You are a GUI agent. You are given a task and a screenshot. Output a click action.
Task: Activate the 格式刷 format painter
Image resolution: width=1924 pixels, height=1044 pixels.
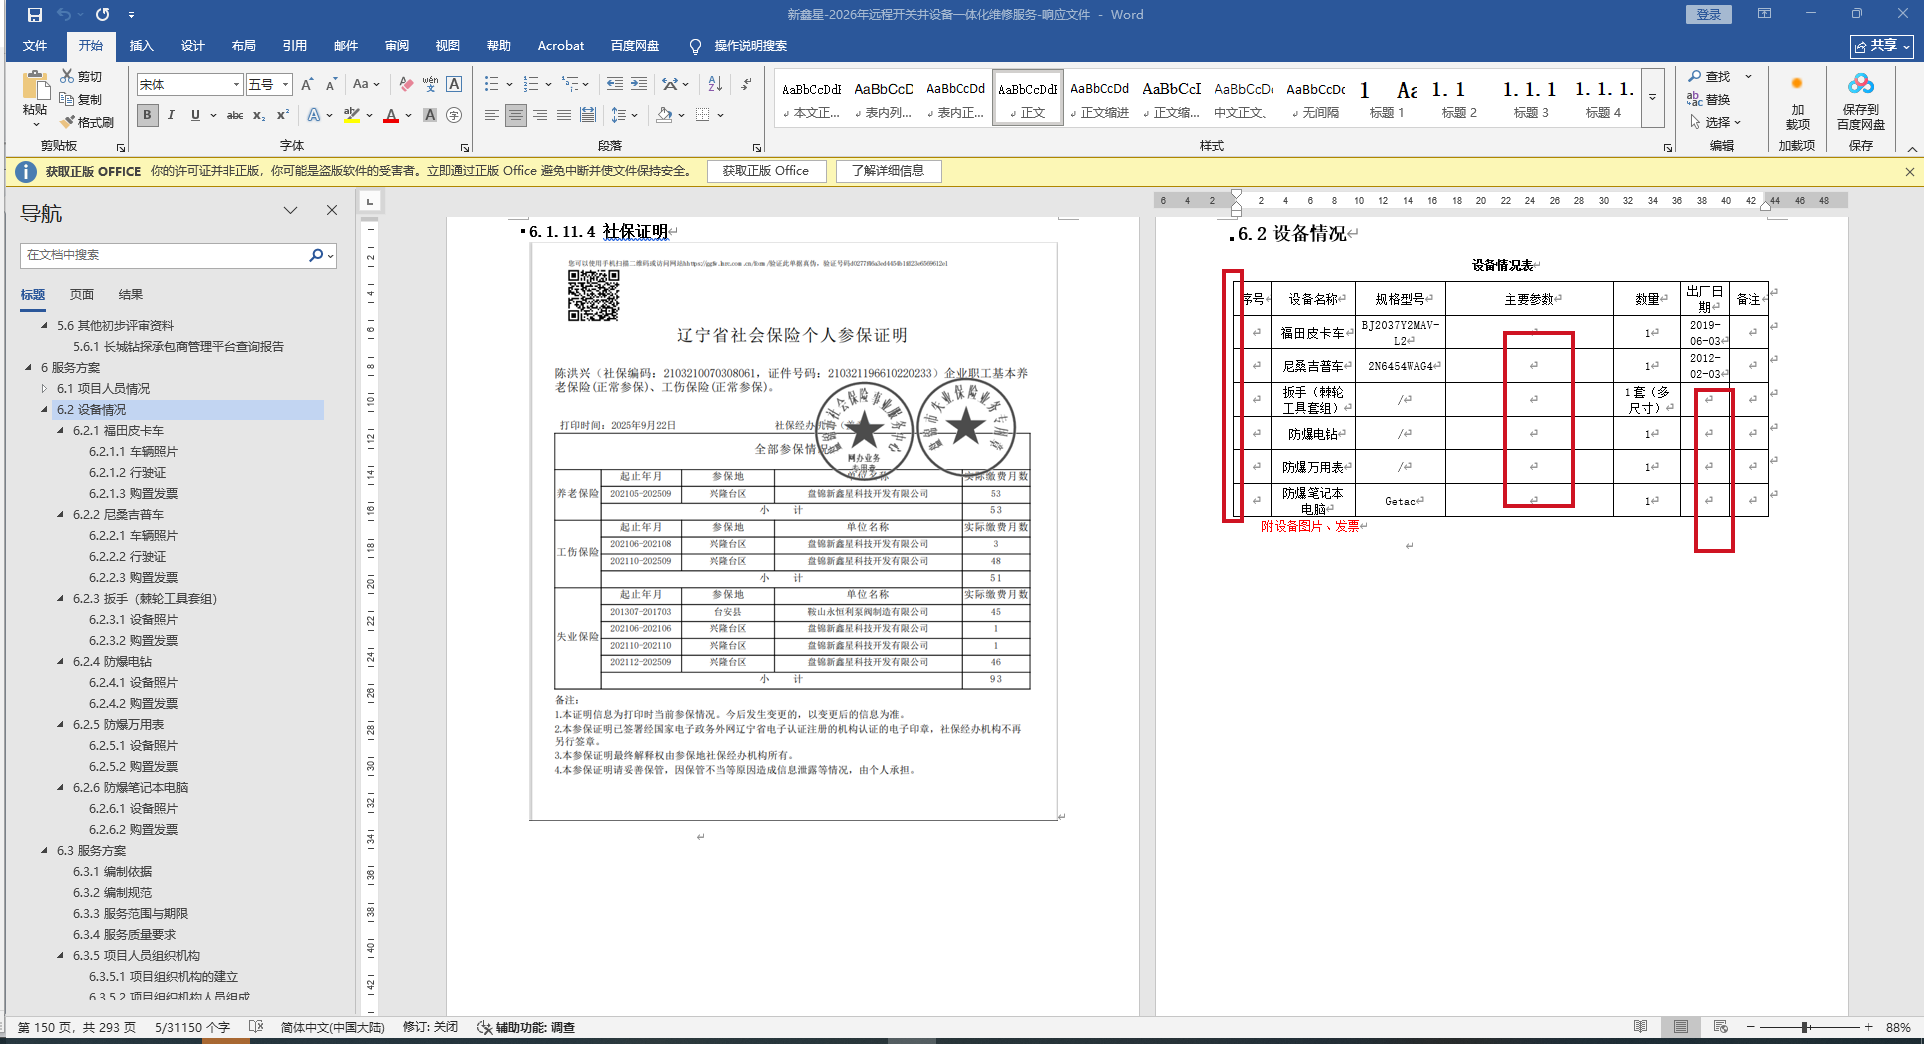tap(87, 122)
